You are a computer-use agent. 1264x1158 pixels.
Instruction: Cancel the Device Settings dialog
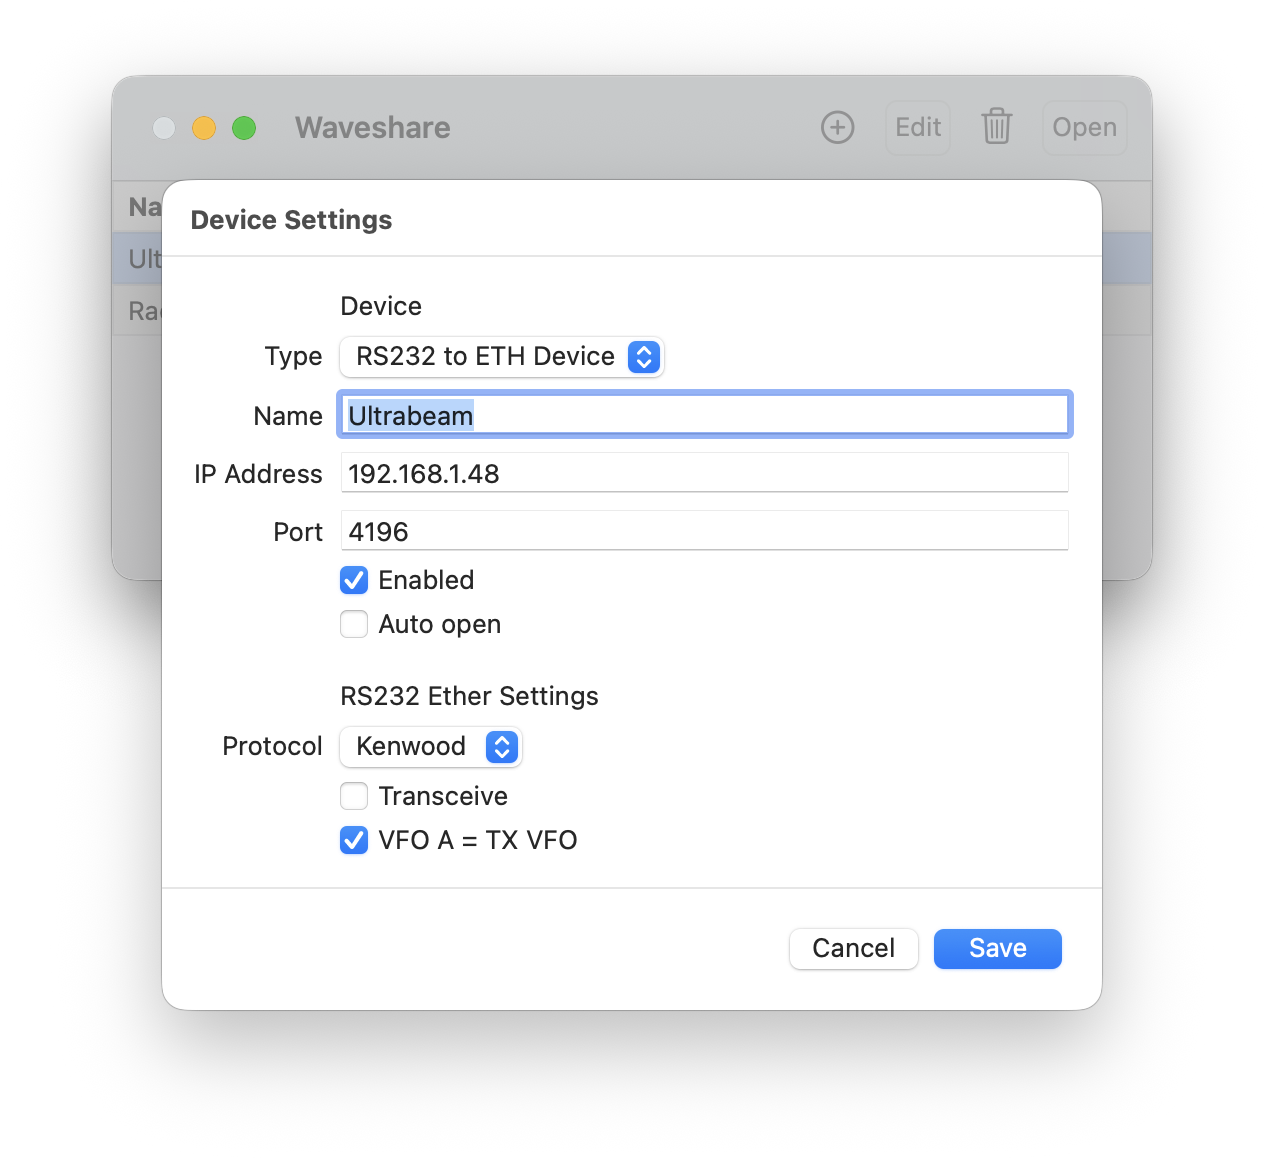[x=853, y=948]
